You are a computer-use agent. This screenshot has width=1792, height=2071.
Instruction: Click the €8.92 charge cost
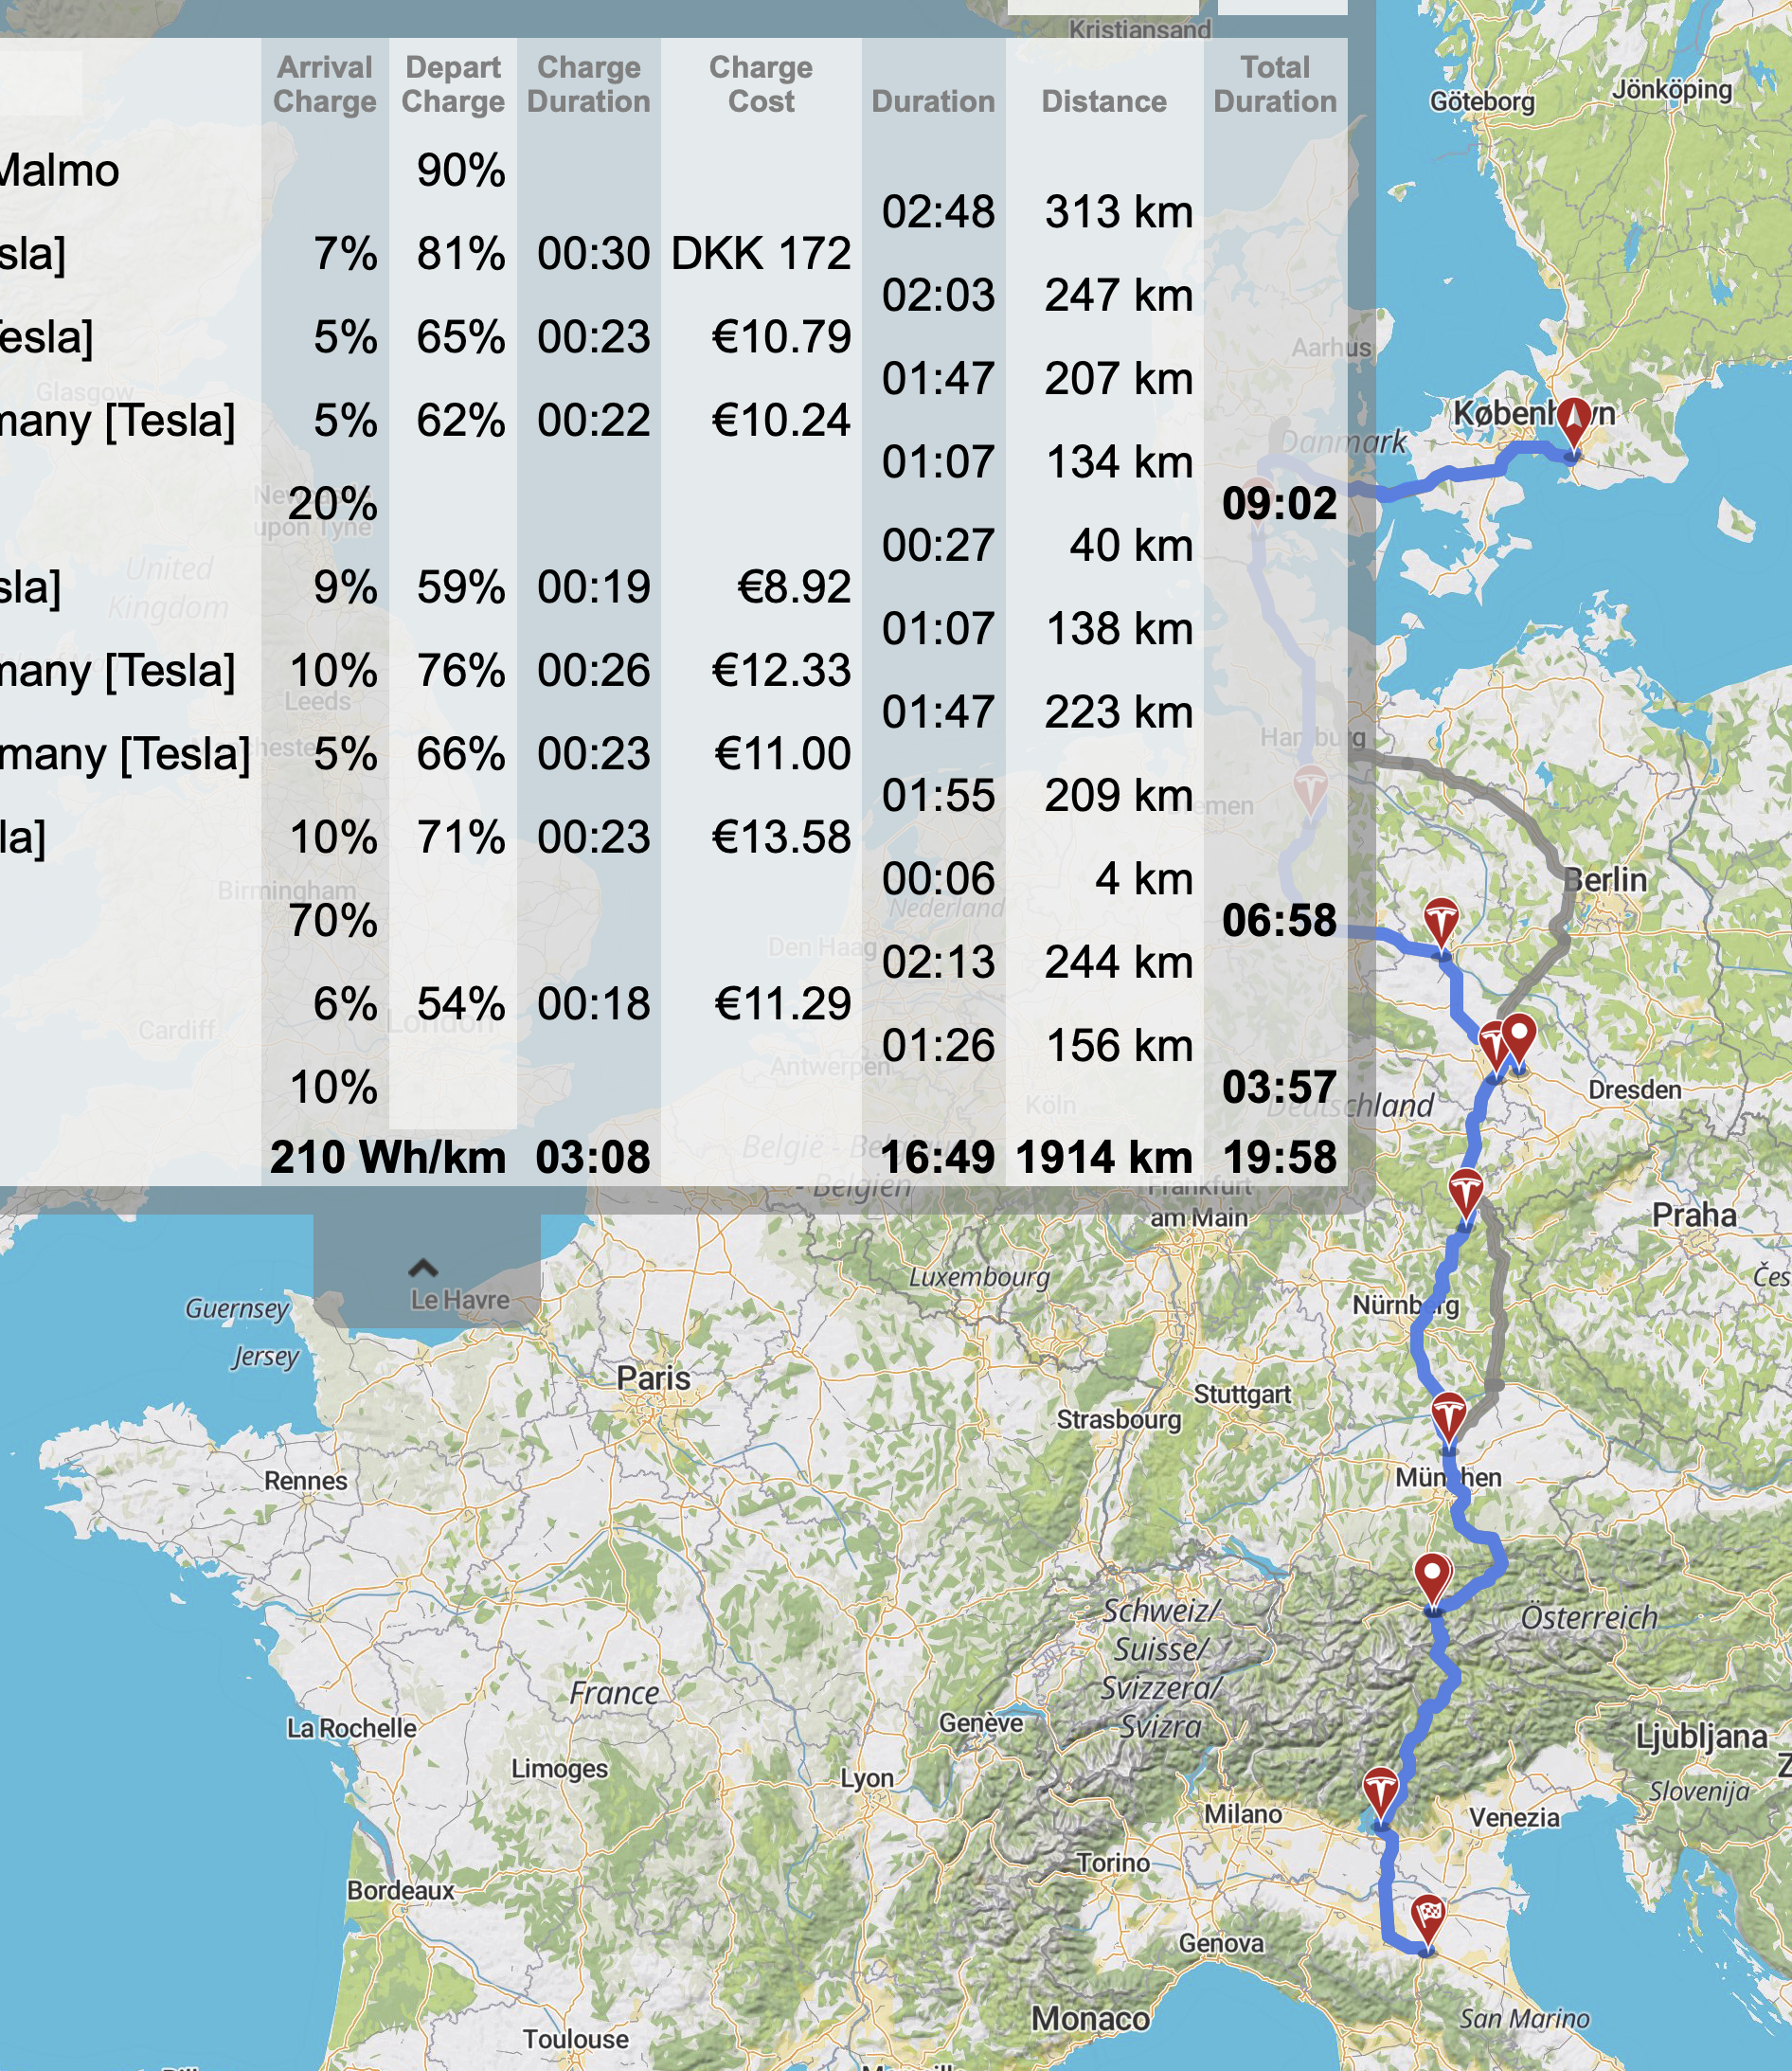click(794, 587)
